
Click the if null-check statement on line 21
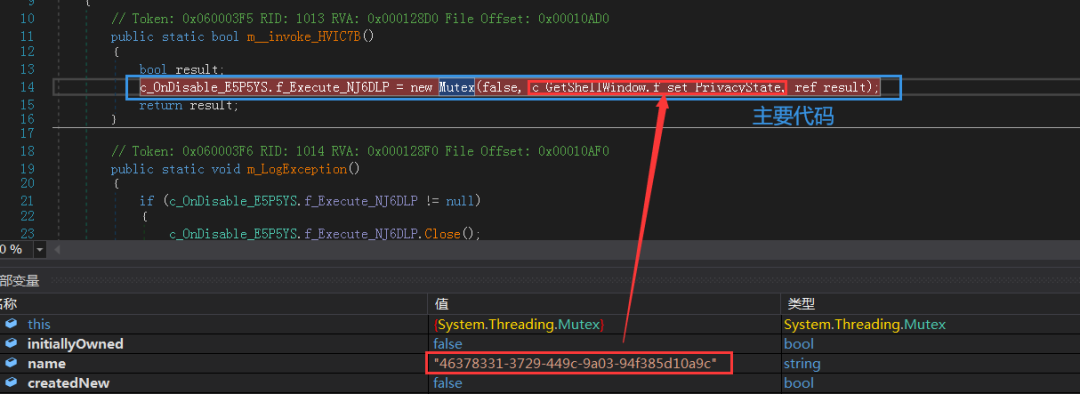(x=309, y=201)
